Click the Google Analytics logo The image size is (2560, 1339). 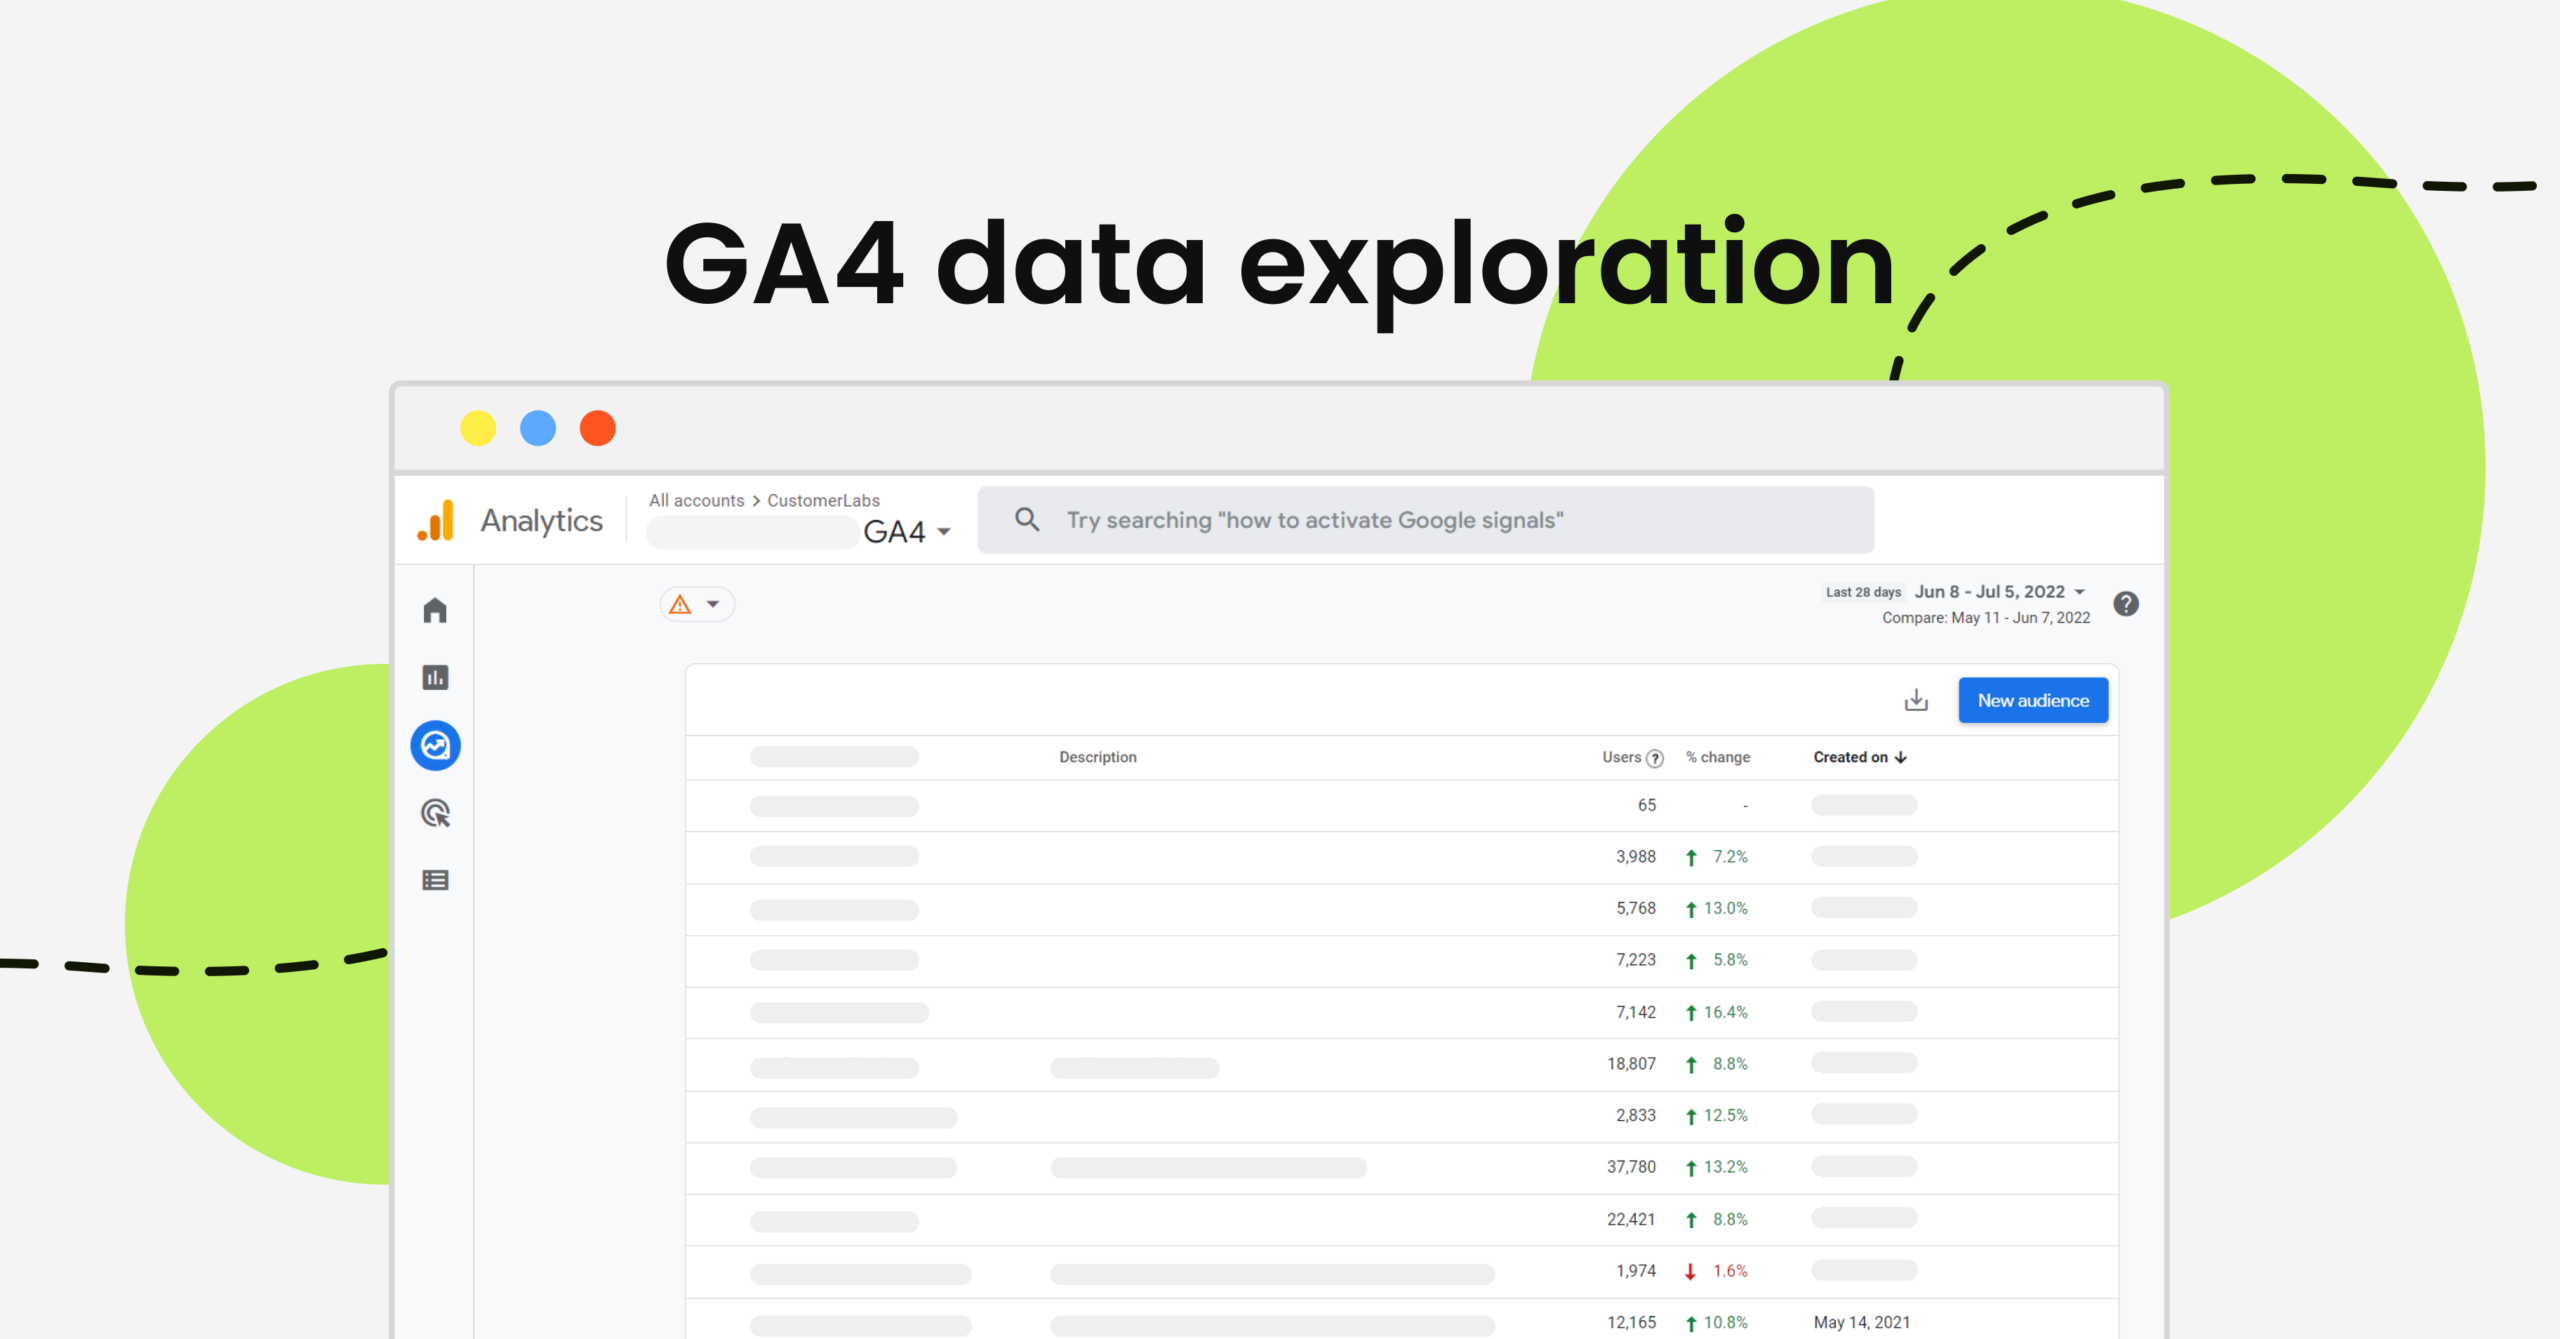coord(436,521)
